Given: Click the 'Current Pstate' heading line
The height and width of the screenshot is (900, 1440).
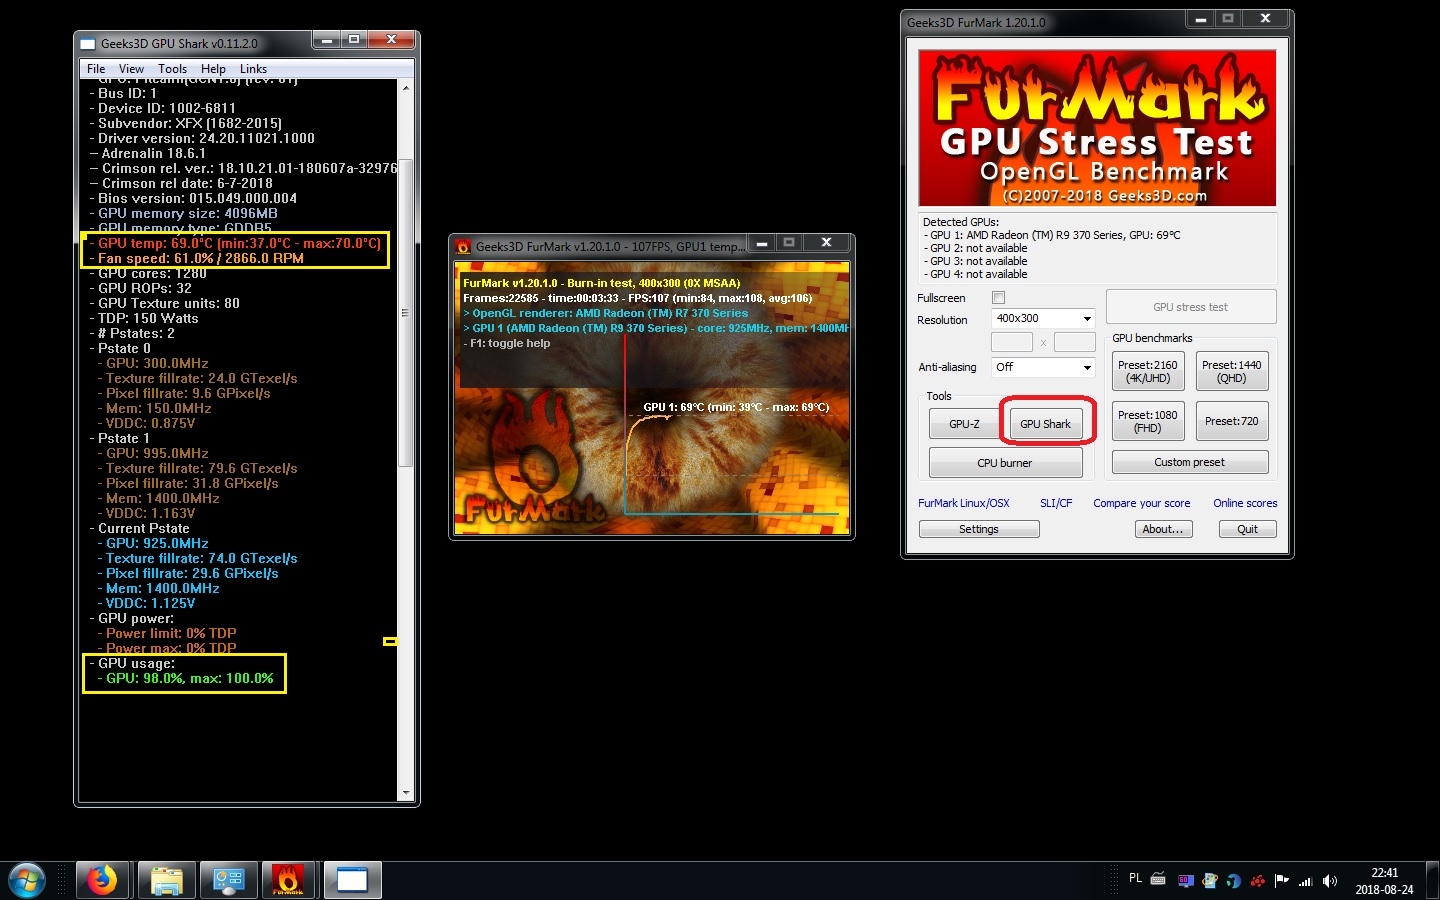Looking at the screenshot, I should (139, 528).
